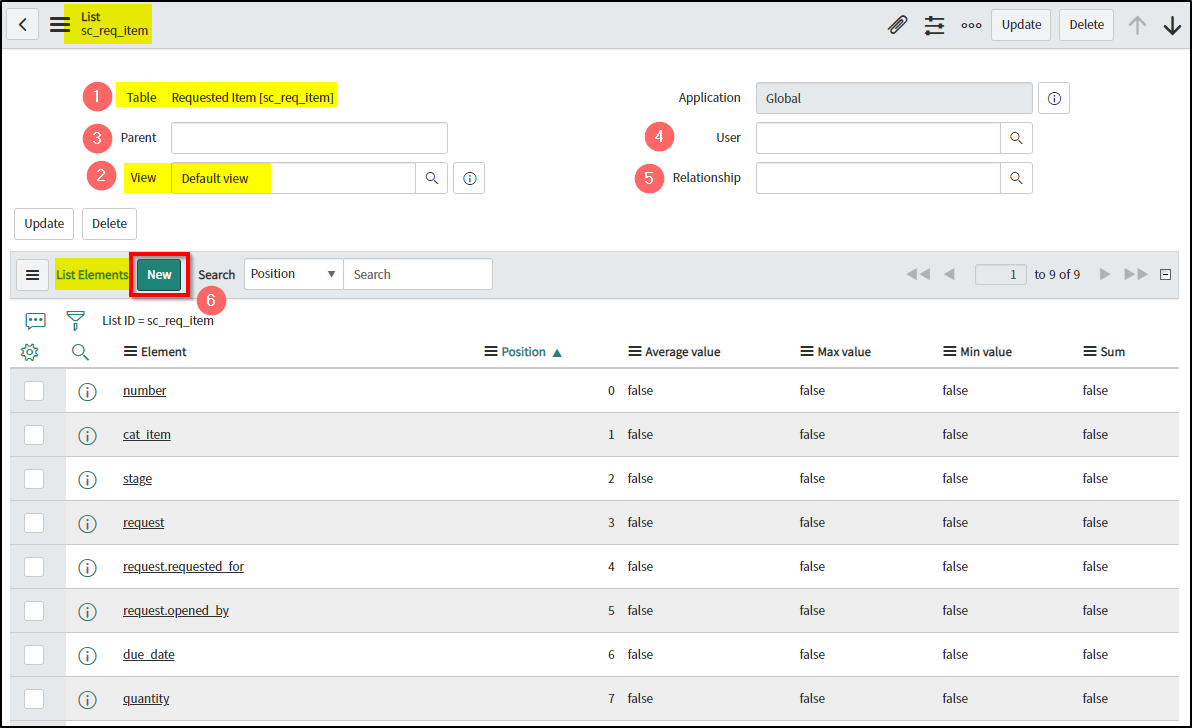Collapse the list using the minus square icon
Viewport: 1192px width, 728px height.
coord(1164,273)
